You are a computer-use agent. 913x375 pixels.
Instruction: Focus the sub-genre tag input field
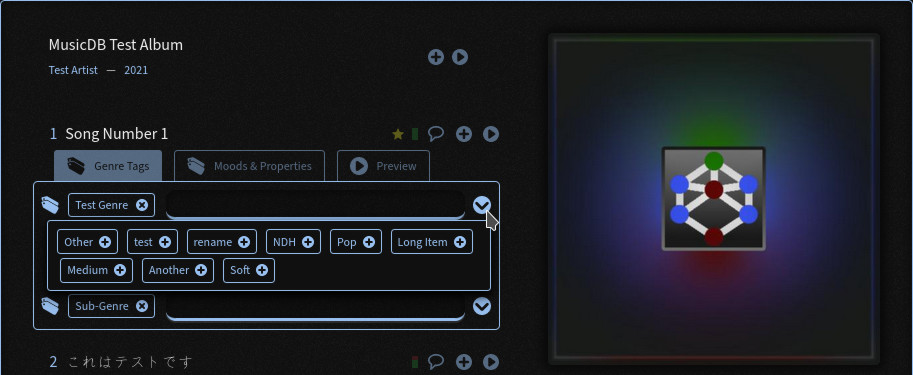tap(315, 306)
